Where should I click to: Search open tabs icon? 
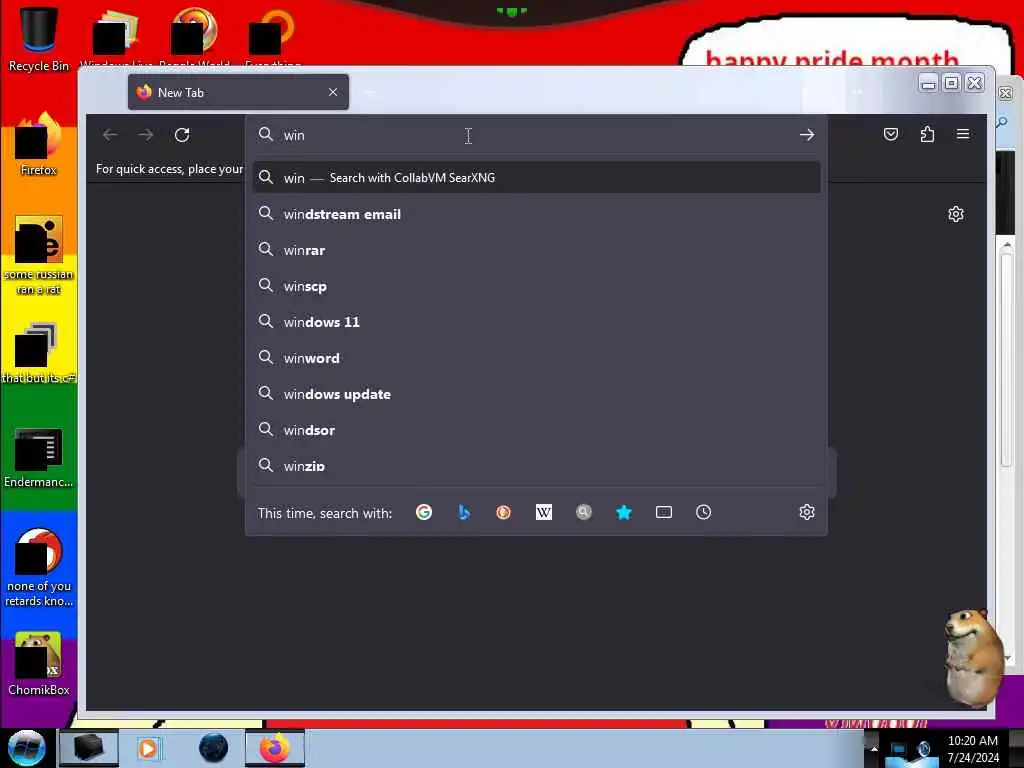click(664, 513)
